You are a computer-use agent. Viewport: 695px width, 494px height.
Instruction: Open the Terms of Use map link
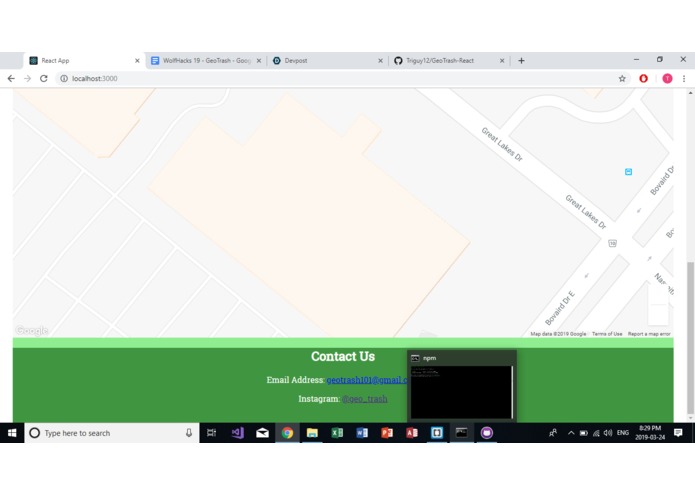click(607, 334)
